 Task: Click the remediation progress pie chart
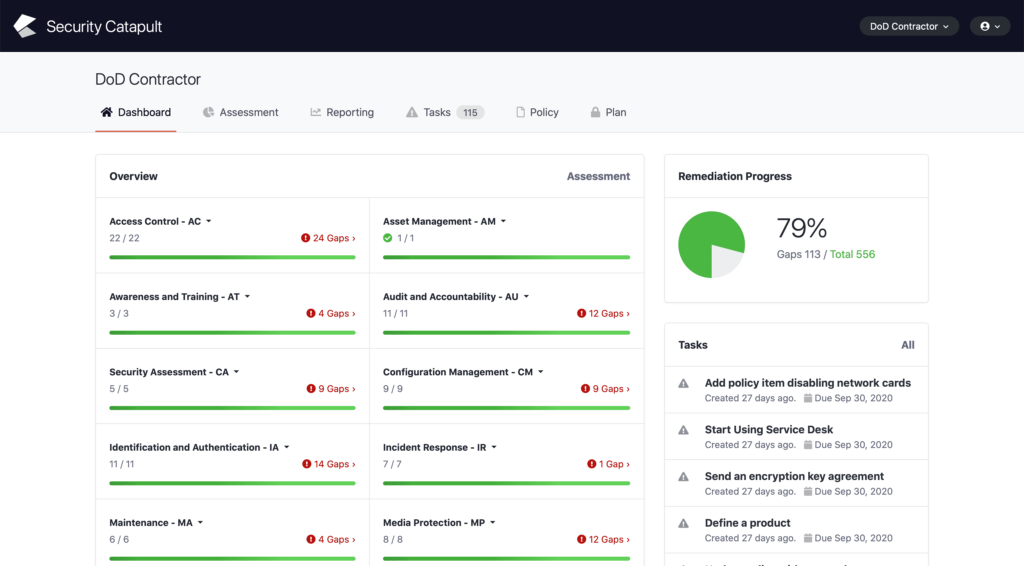(x=711, y=245)
